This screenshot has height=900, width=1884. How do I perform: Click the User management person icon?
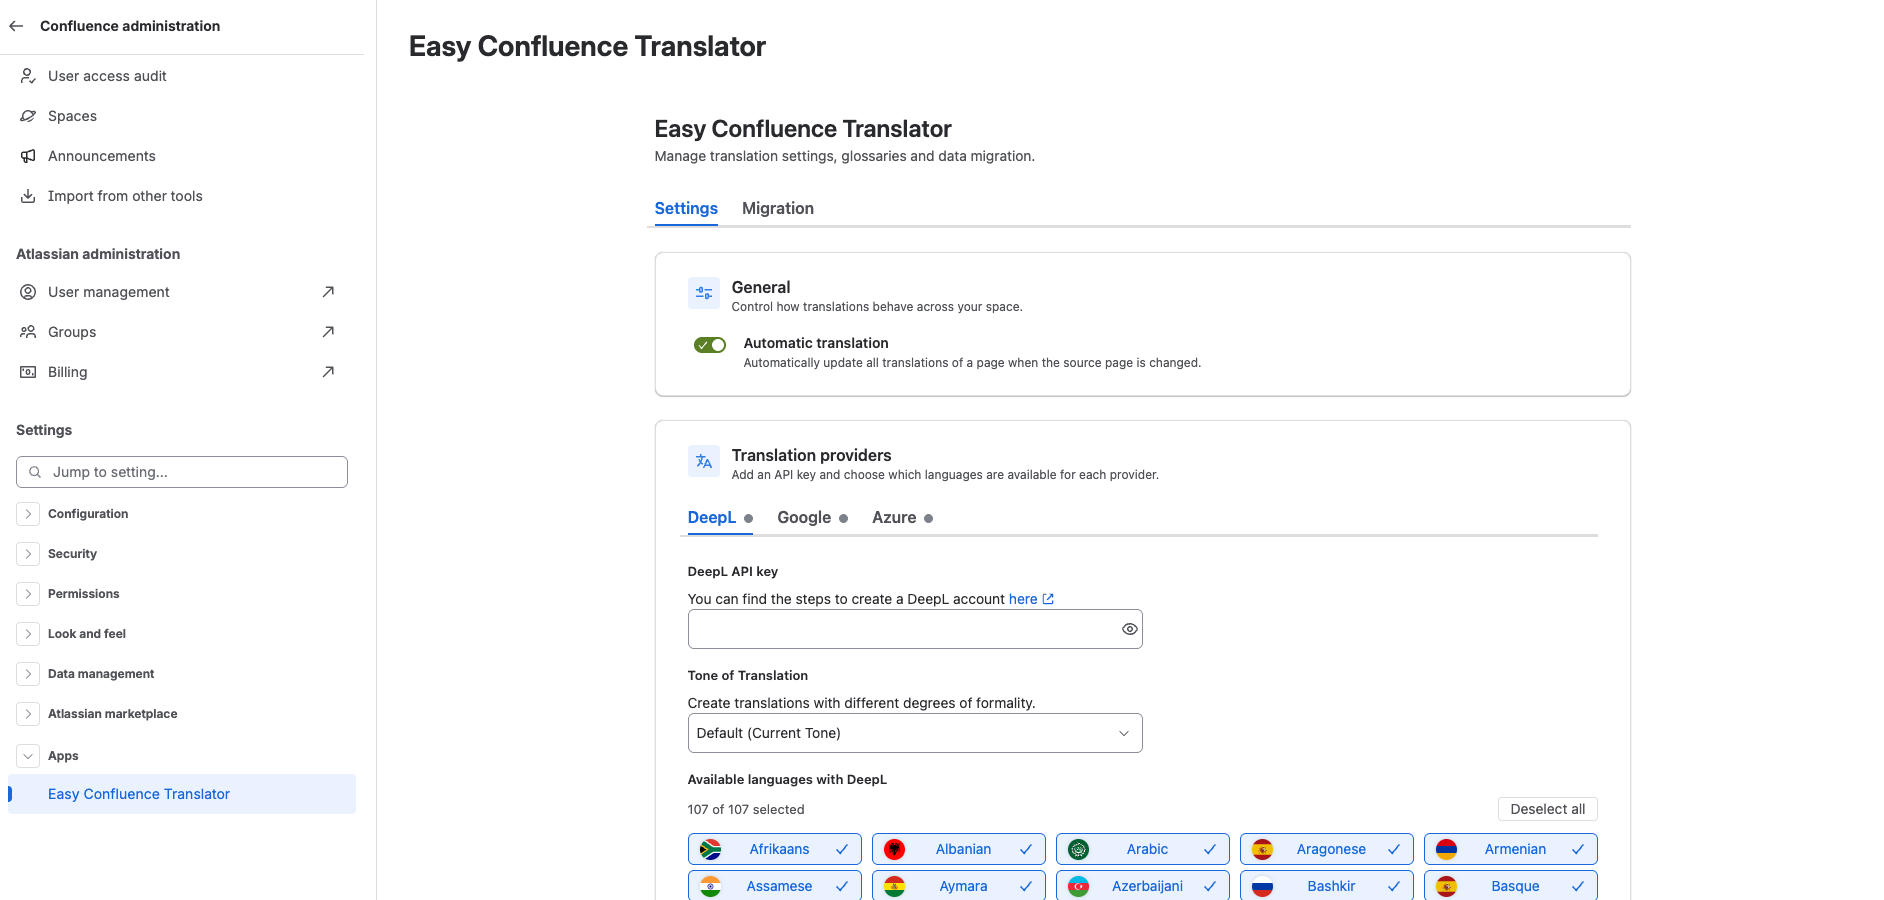pos(28,292)
